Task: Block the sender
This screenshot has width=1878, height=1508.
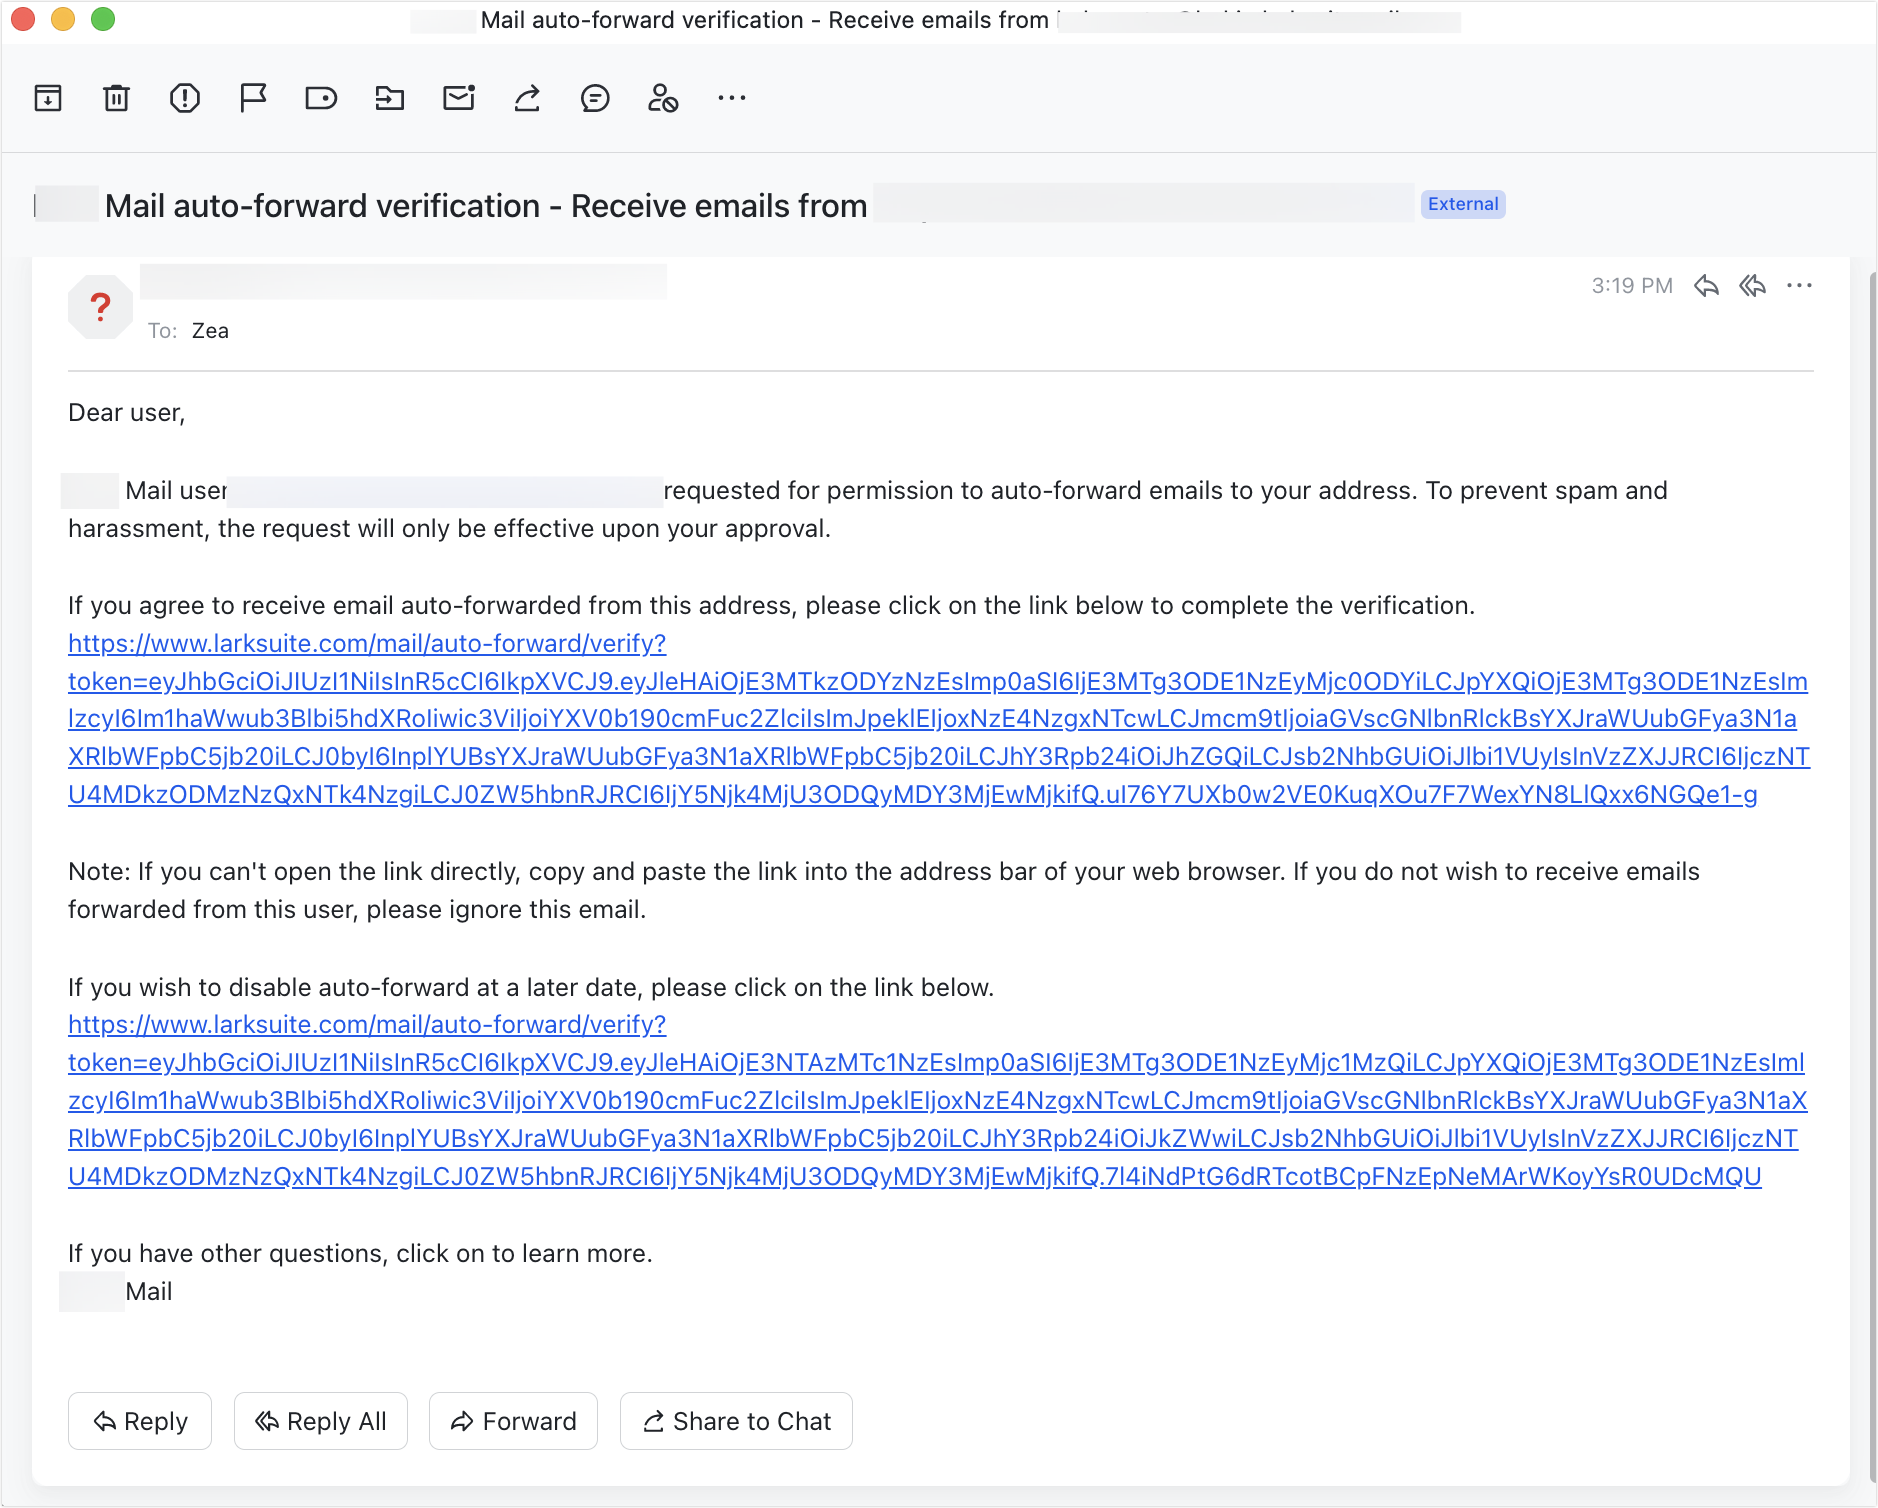Action: (x=664, y=97)
